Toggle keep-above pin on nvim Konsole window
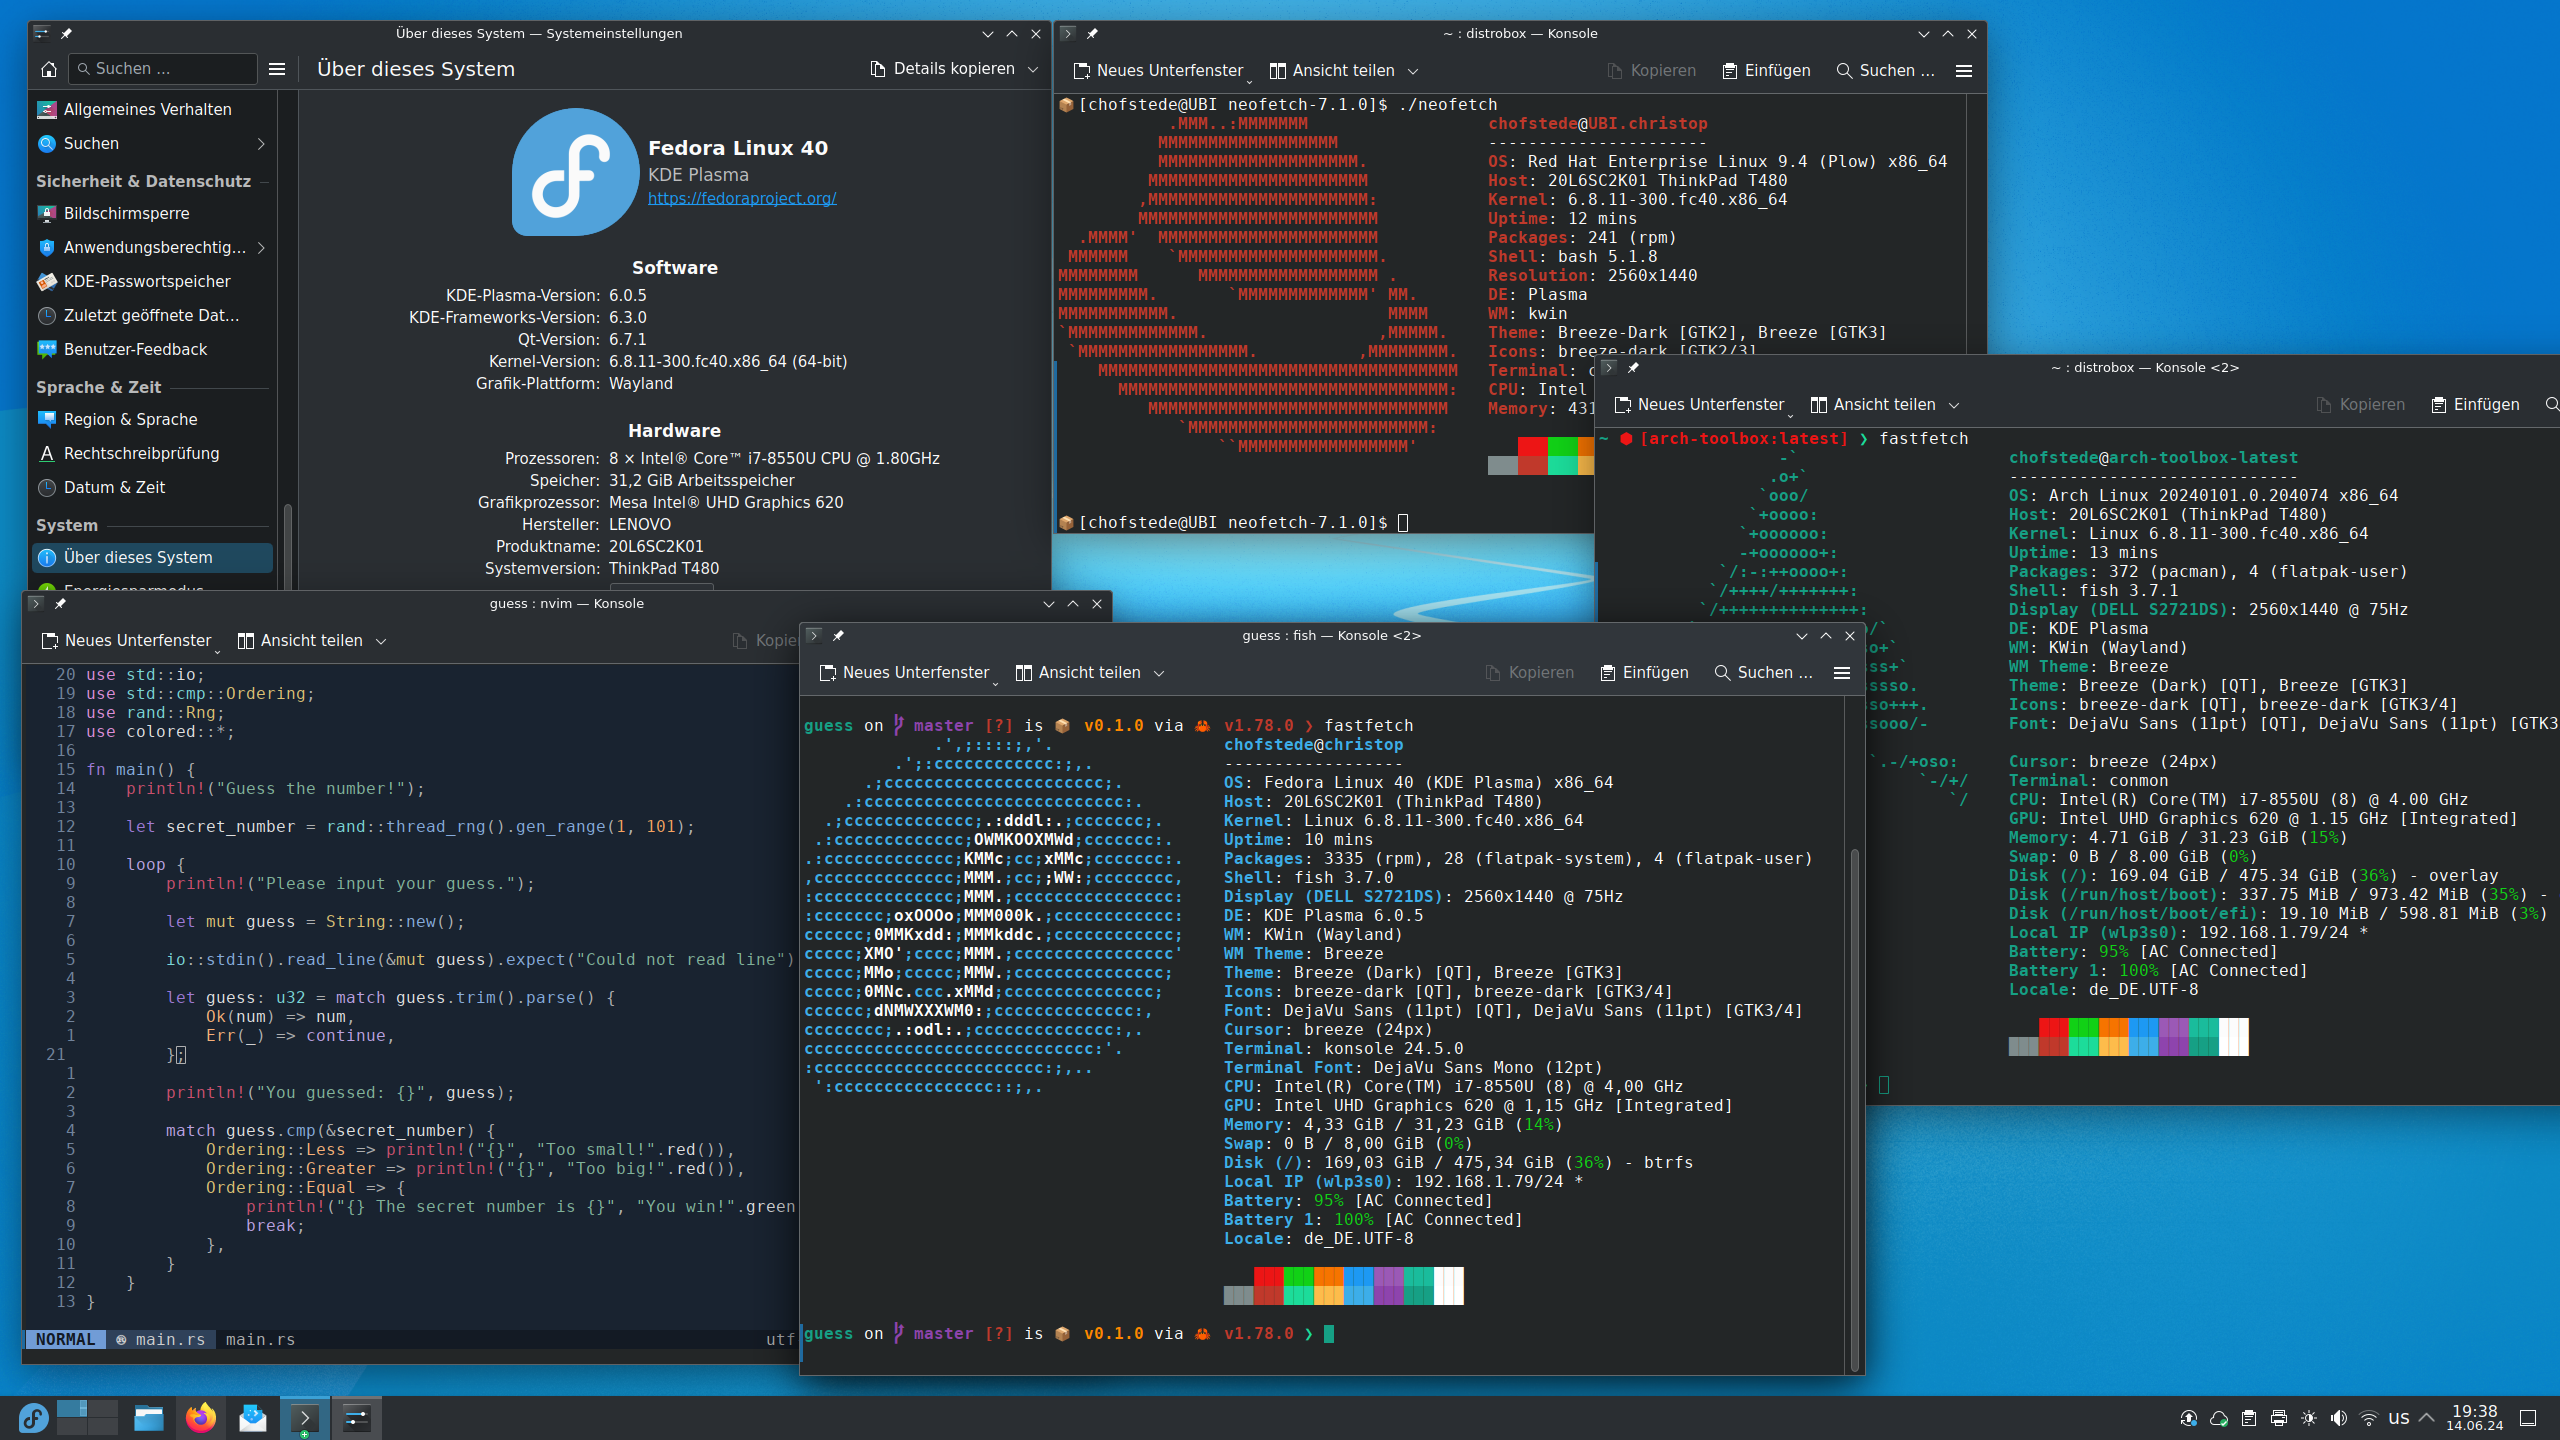 (60, 603)
